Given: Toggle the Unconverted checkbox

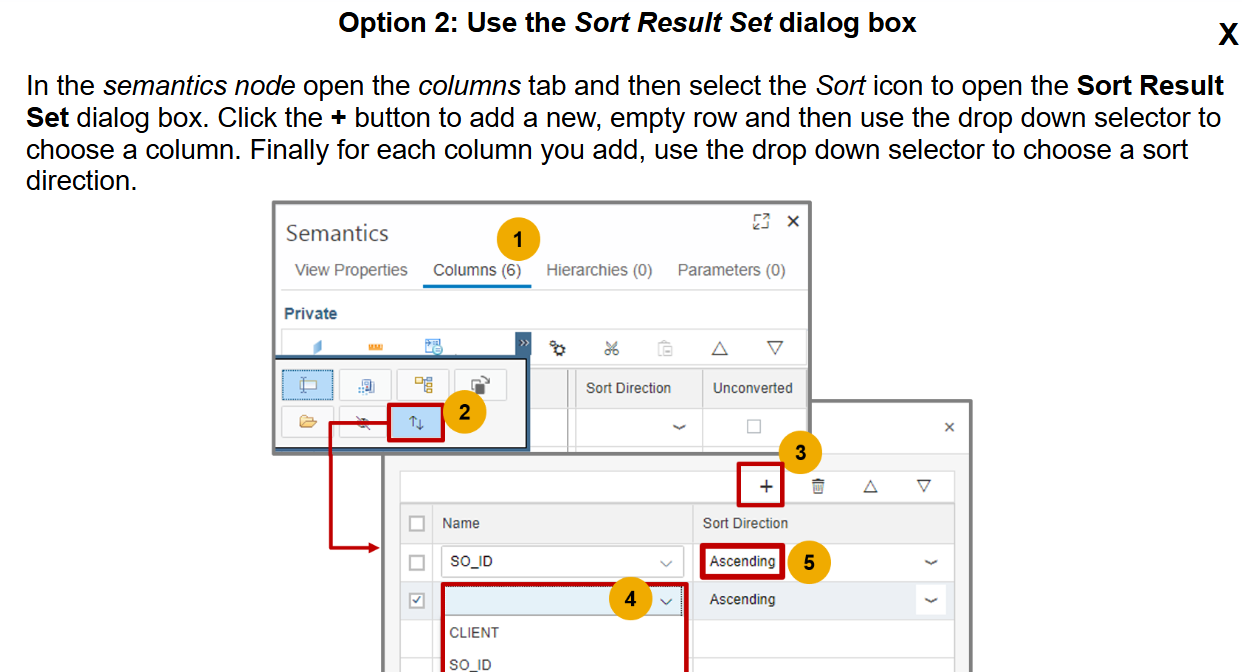Looking at the screenshot, I should point(753,427).
